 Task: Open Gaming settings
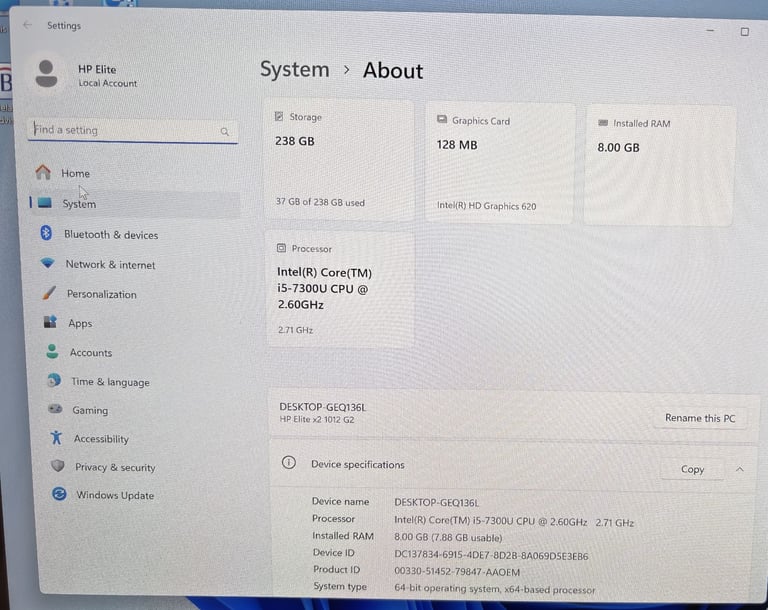(142, 410)
